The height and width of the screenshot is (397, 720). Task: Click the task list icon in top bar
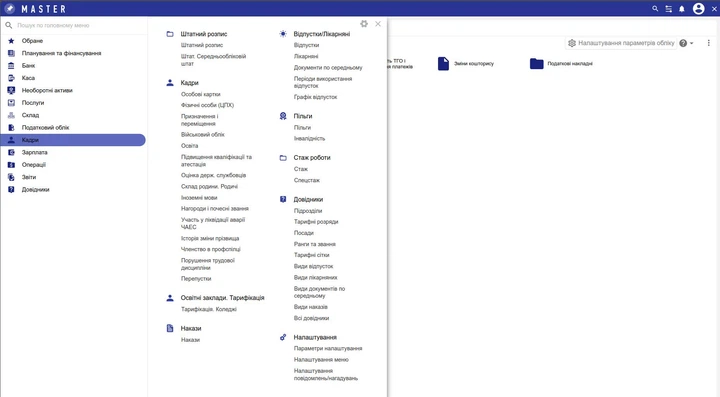(x=669, y=9)
